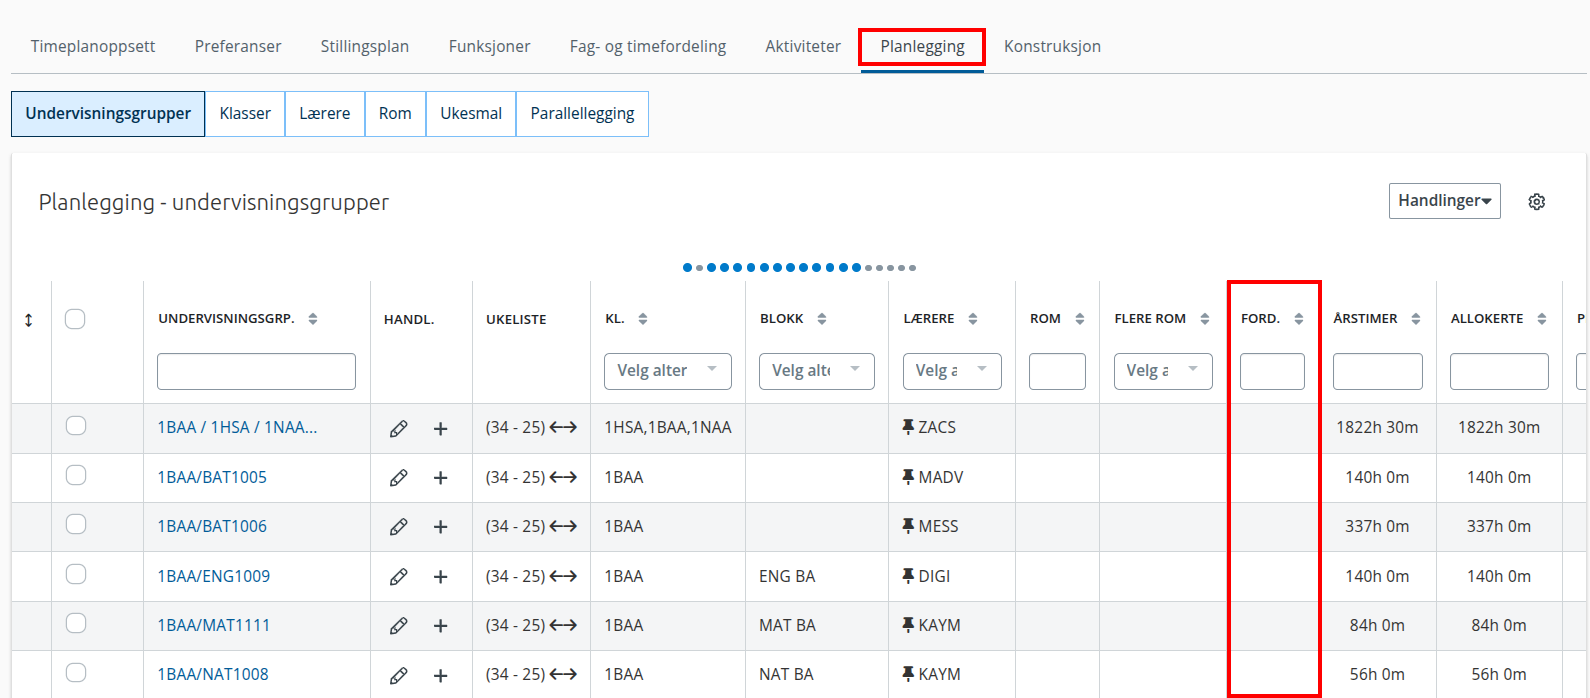Select checkbox for 1BAA/NAT1008 row
The image size is (1590, 698).
point(76,672)
